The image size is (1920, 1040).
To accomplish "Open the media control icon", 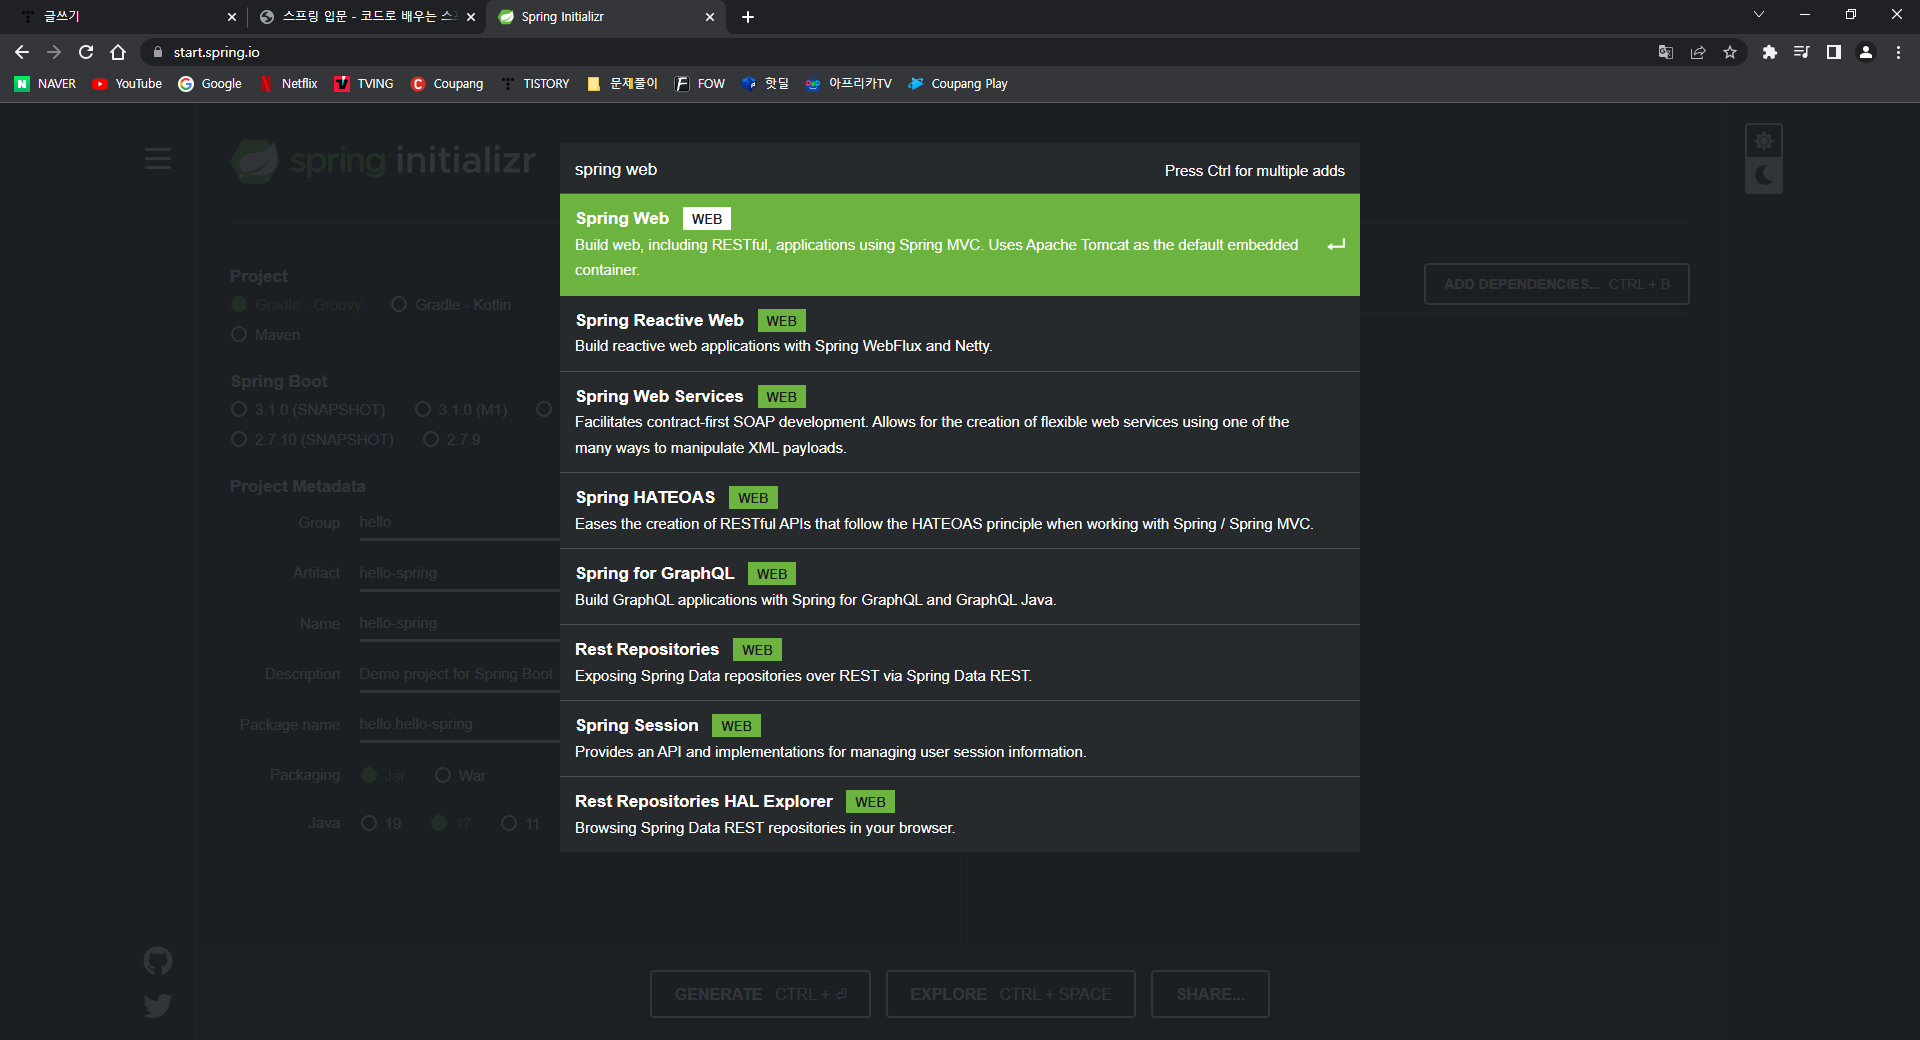I will click(1802, 52).
